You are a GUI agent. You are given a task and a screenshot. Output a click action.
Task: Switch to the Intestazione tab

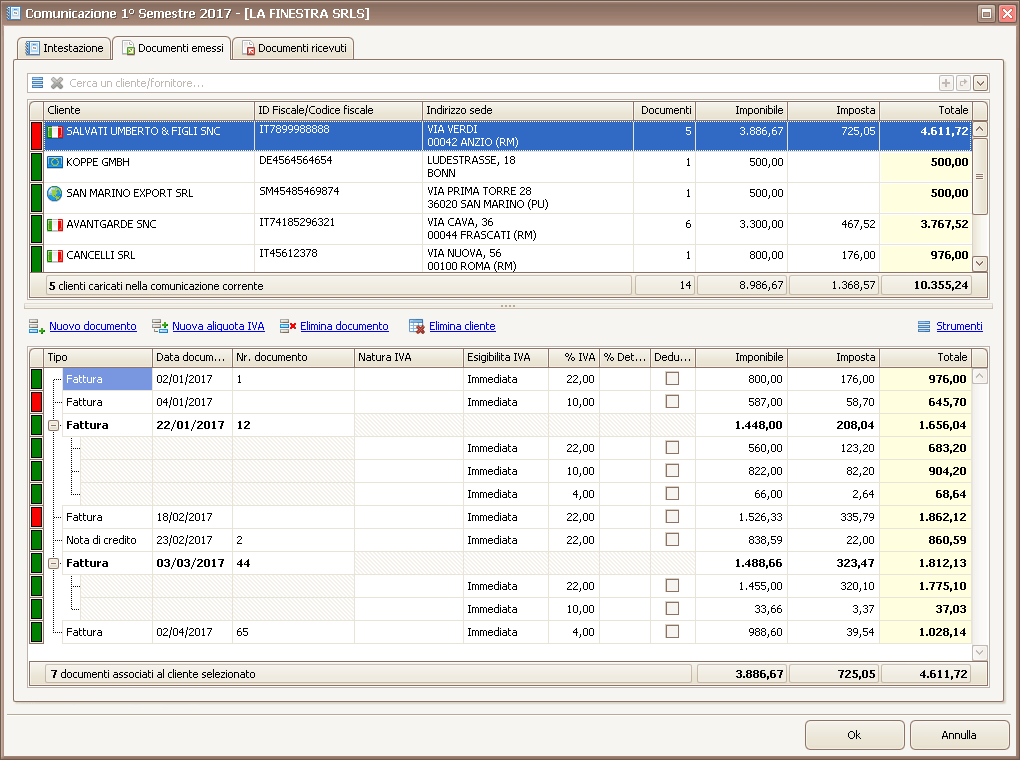point(64,48)
